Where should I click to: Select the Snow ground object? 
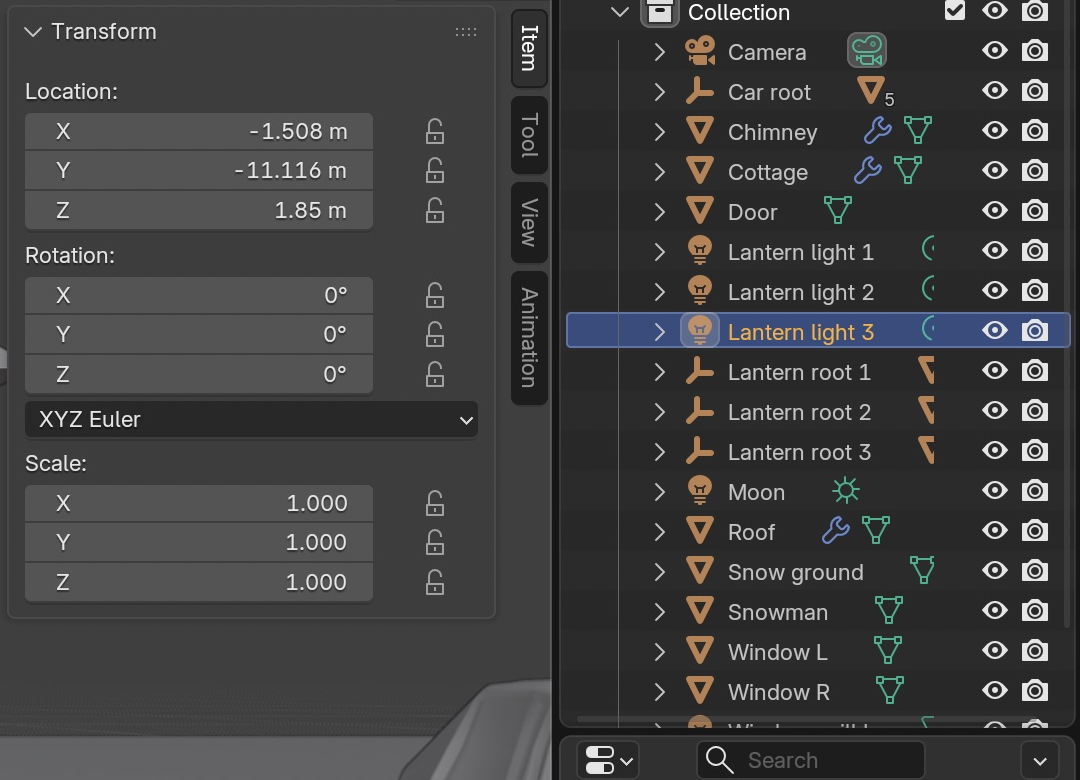pos(796,572)
